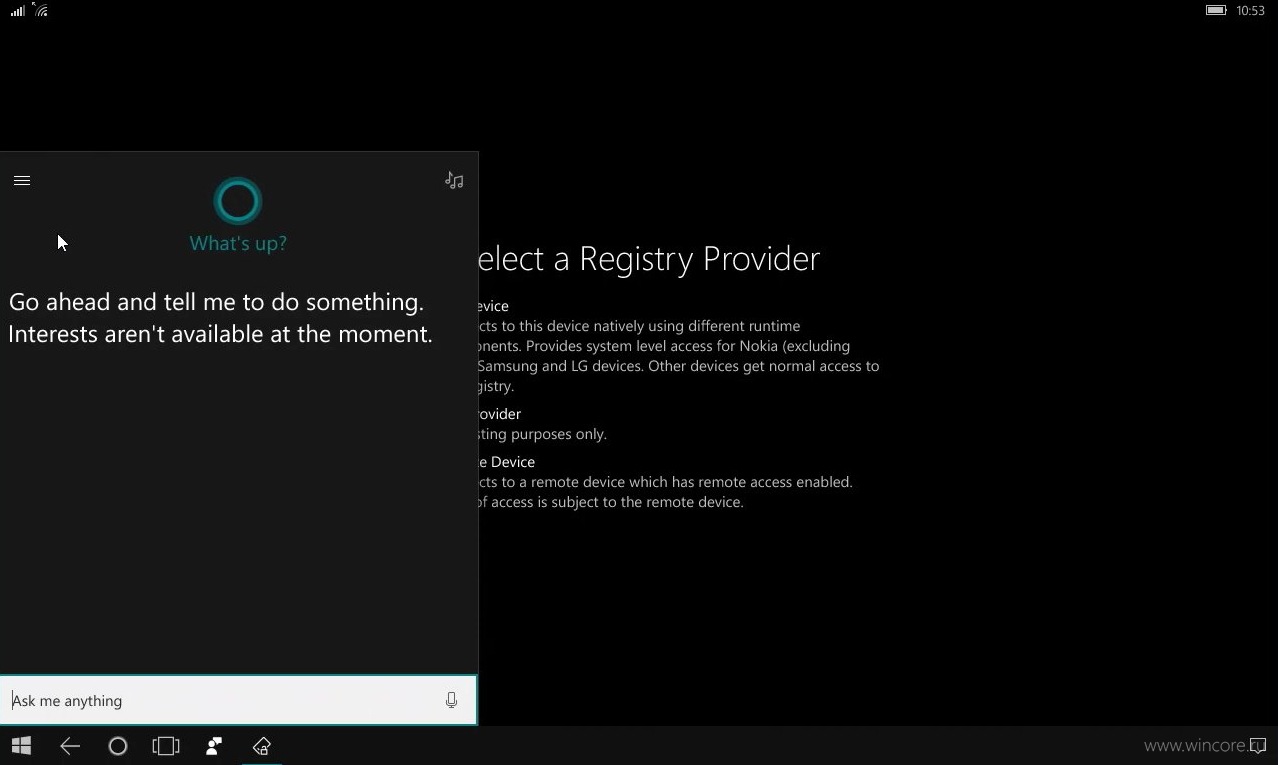Screen dimensions: 1278x765
Task: Click 'Interests aren't available at the moment.'
Action: [220, 334]
